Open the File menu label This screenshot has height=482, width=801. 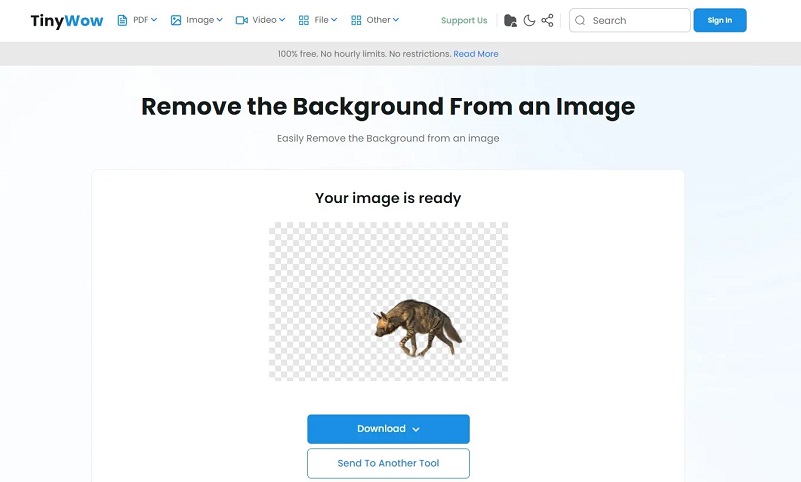pyautogui.click(x=321, y=20)
